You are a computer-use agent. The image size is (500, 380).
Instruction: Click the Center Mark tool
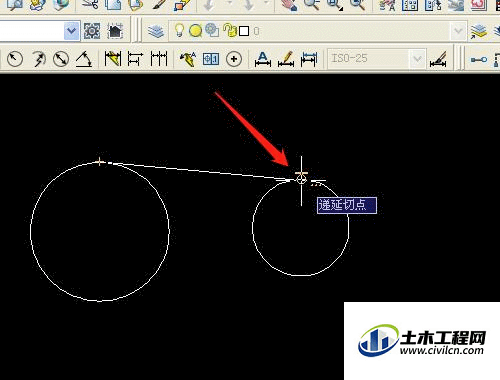pyautogui.click(x=234, y=59)
